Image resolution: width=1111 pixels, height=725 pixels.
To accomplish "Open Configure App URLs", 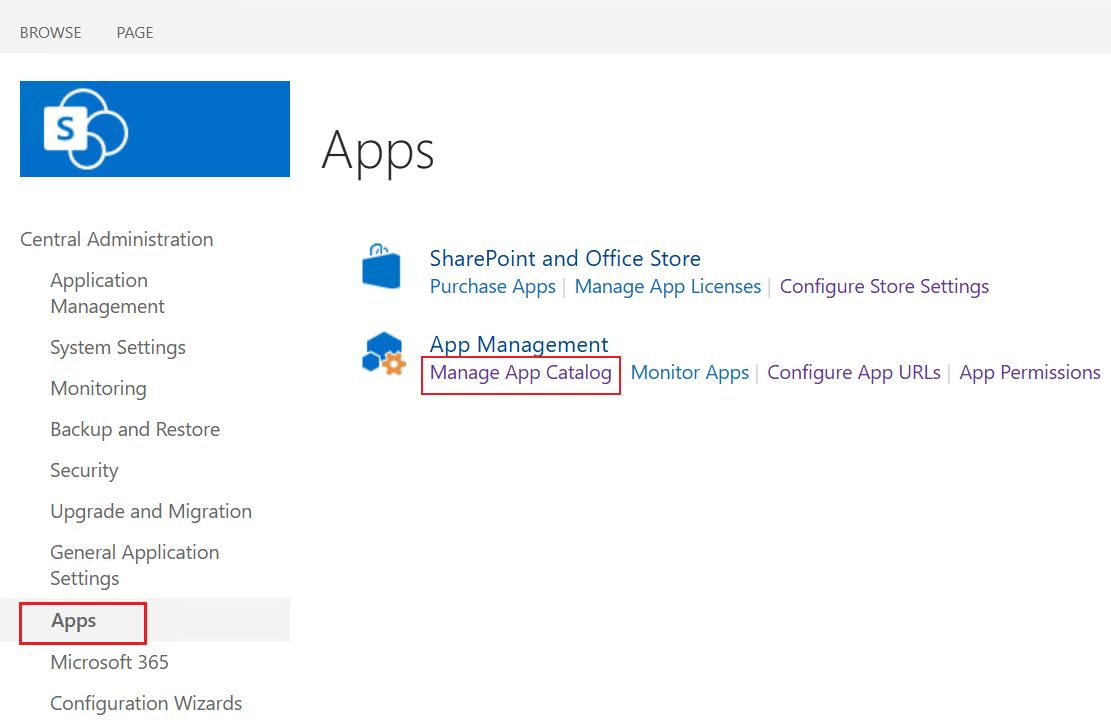I will pyautogui.click(x=854, y=372).
